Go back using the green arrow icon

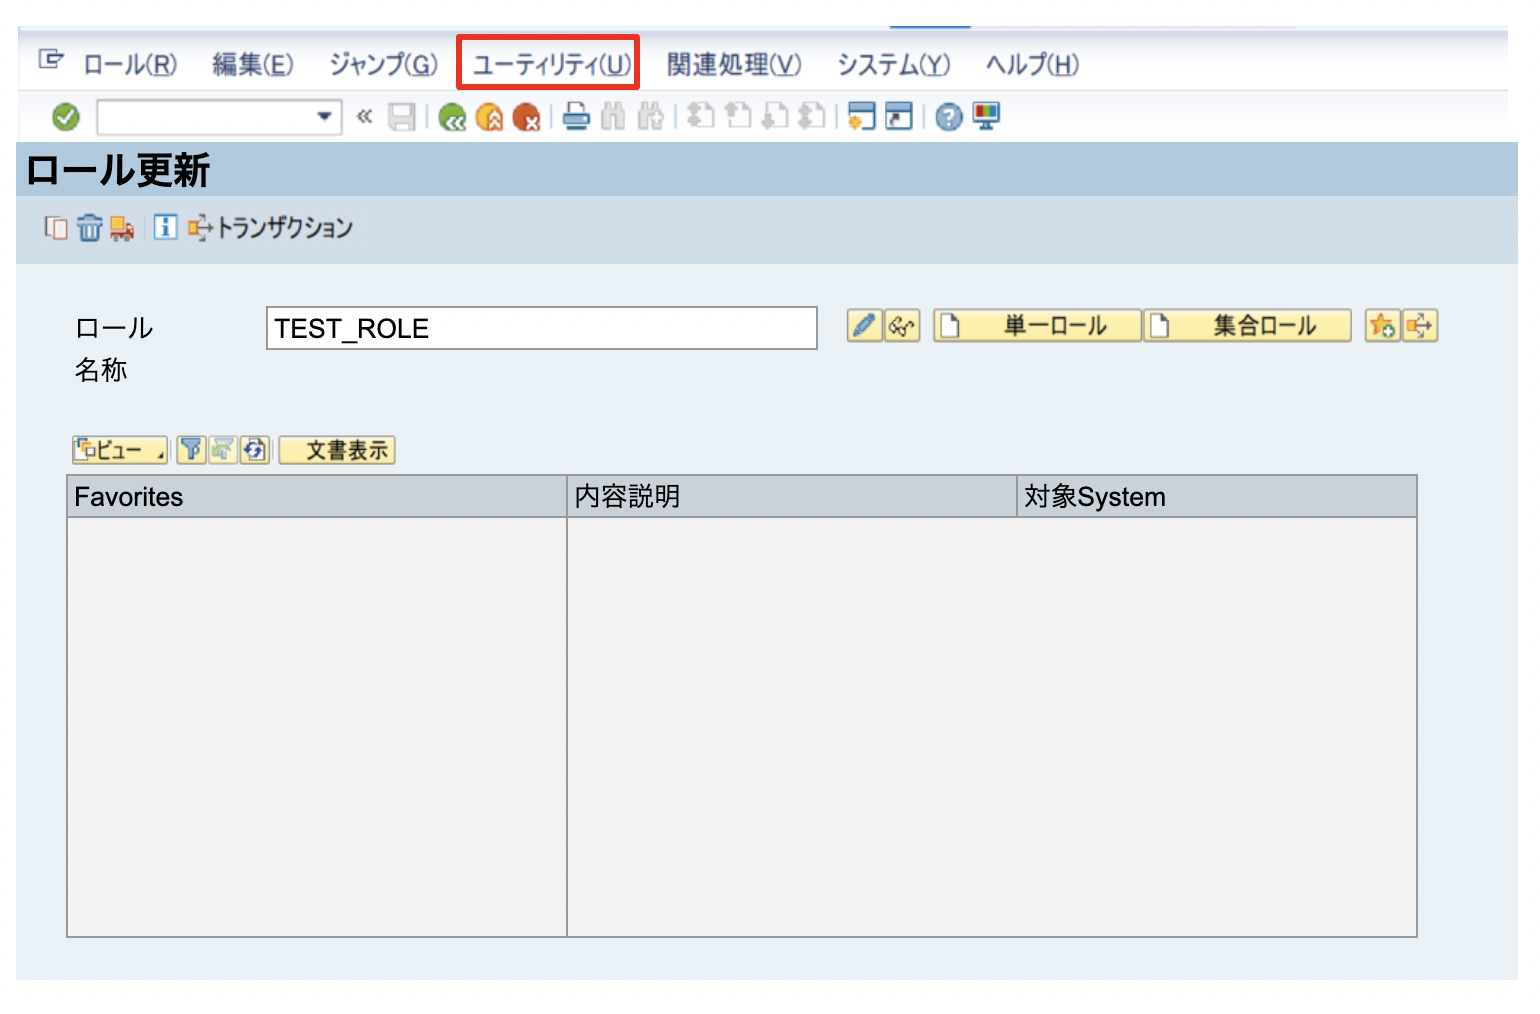pos(452,117)
